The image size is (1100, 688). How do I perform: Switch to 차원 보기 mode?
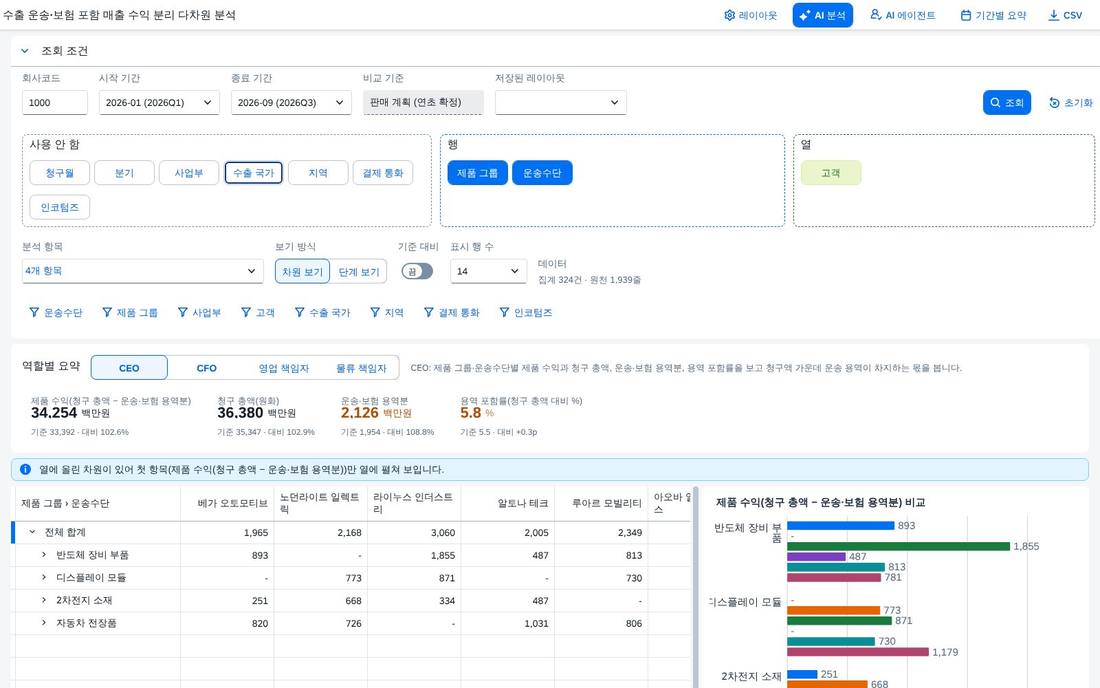302,271
